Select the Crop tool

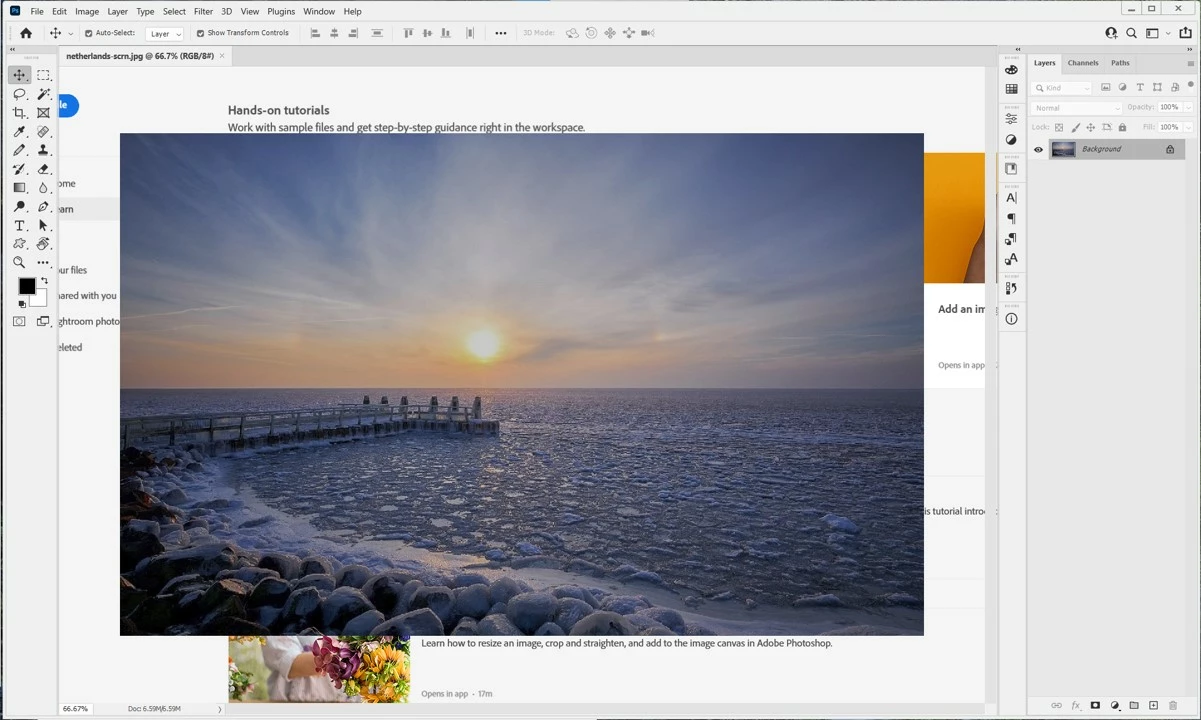coord(19,113)
